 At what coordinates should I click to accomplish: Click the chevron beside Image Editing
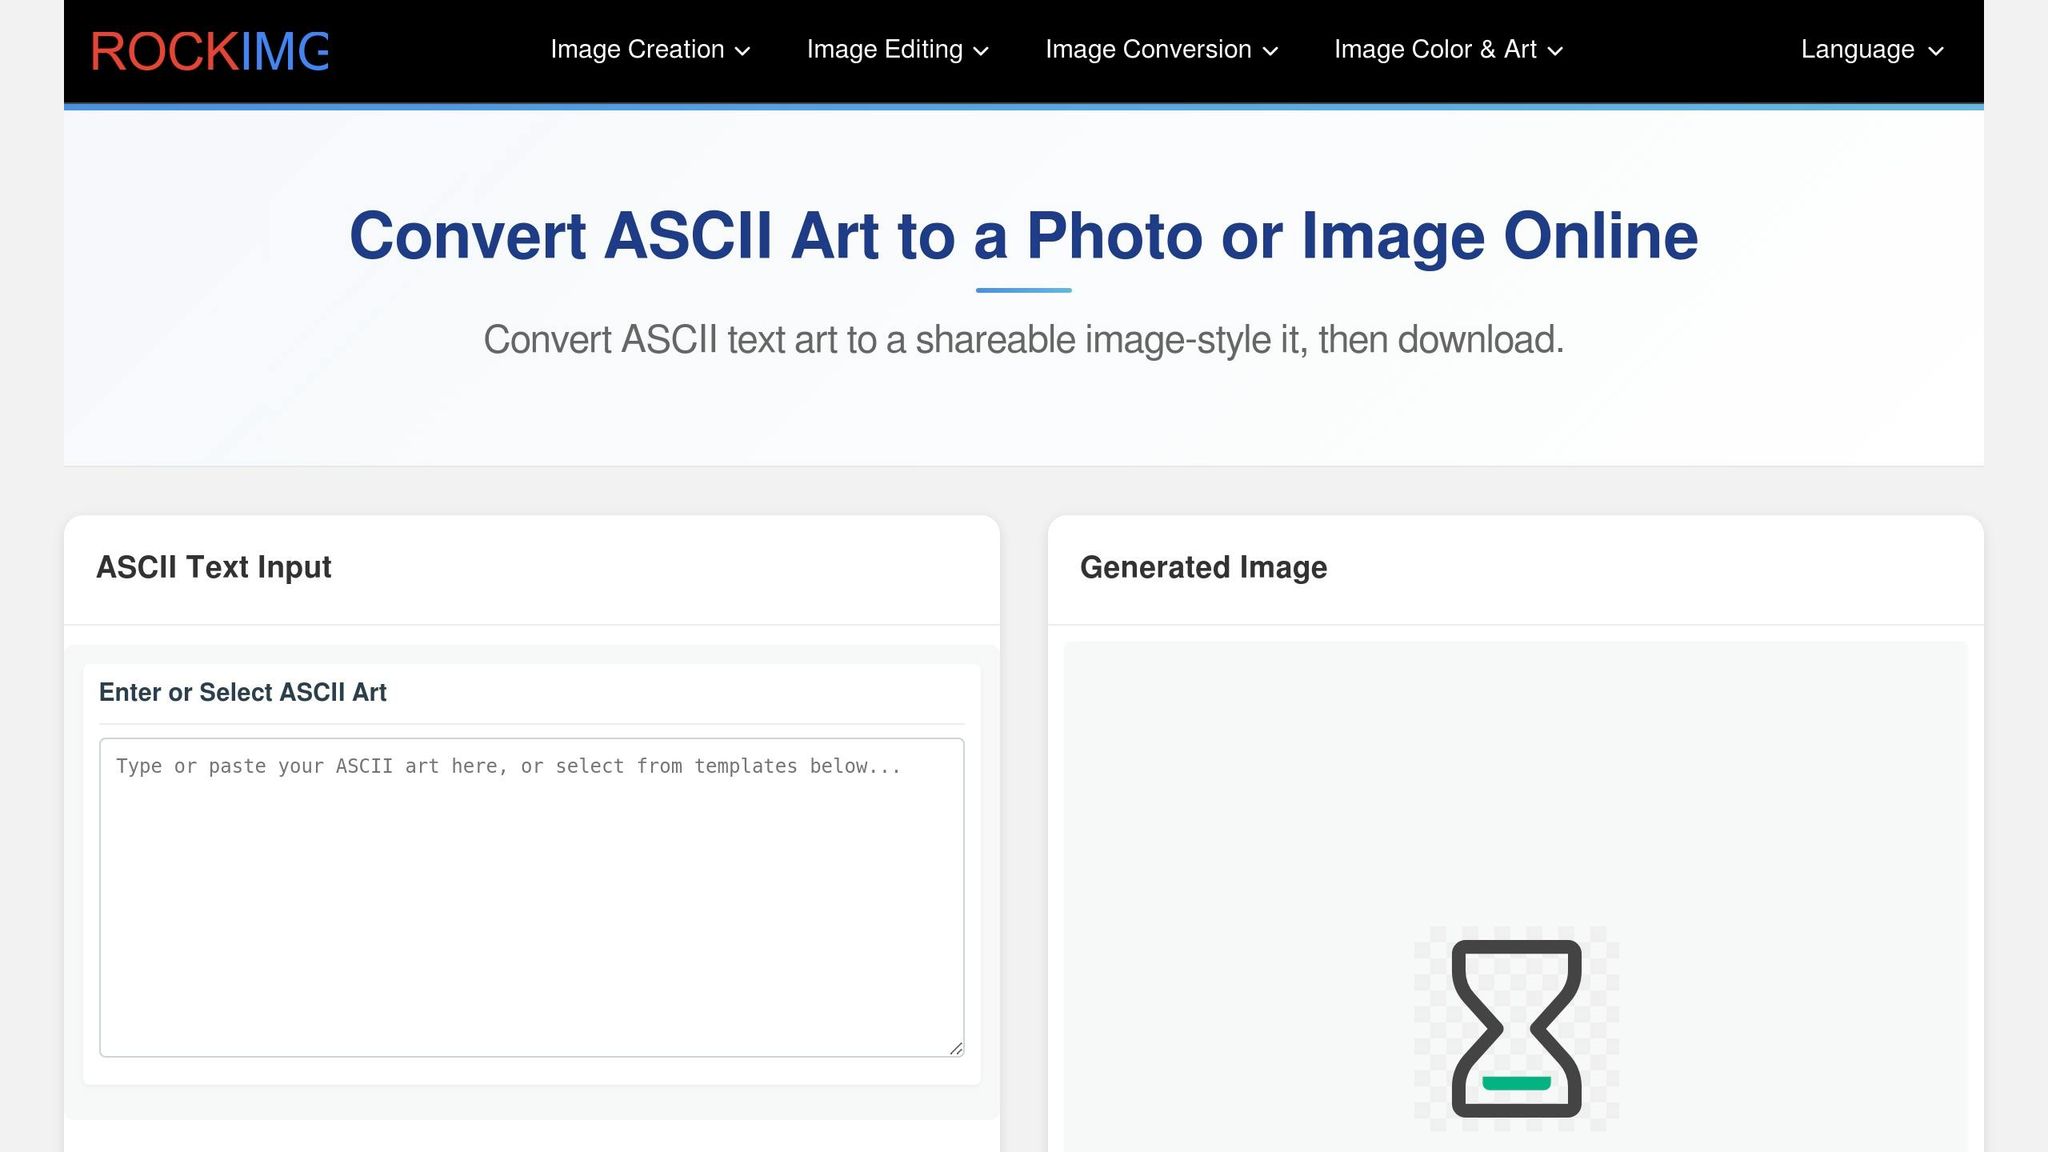(981, 51)
